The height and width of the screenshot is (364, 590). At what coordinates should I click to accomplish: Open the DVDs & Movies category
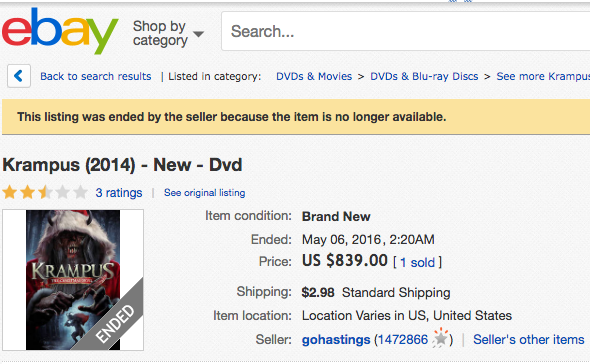click(x=314, y=76)
